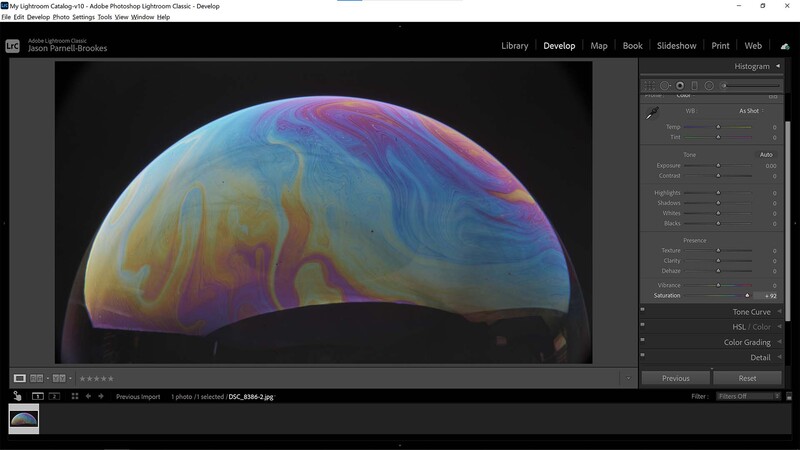Open the painter spray tool in filmstrip bar
Image resolution: width=800 pixels, height=450 pixels.
[x=17, y=396]
